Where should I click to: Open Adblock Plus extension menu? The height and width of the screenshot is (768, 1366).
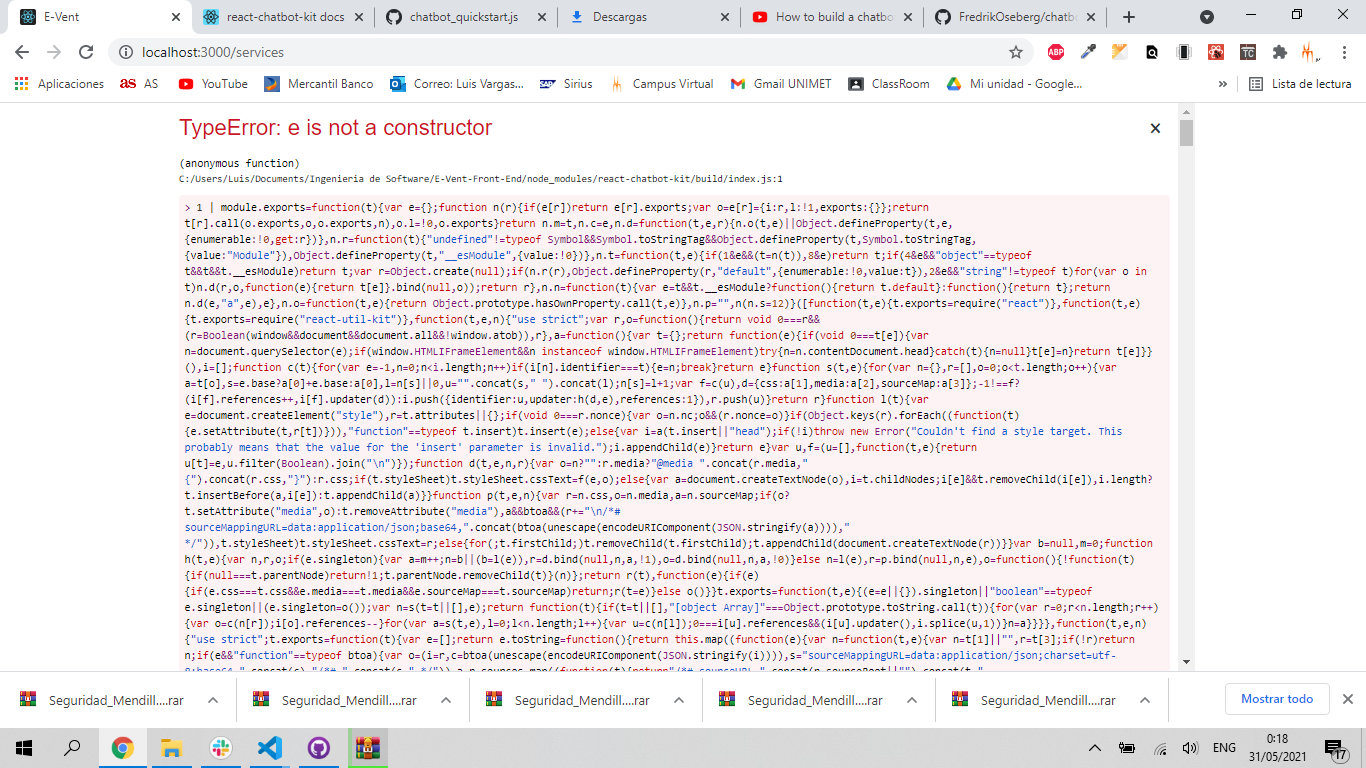click(1057, 51)
